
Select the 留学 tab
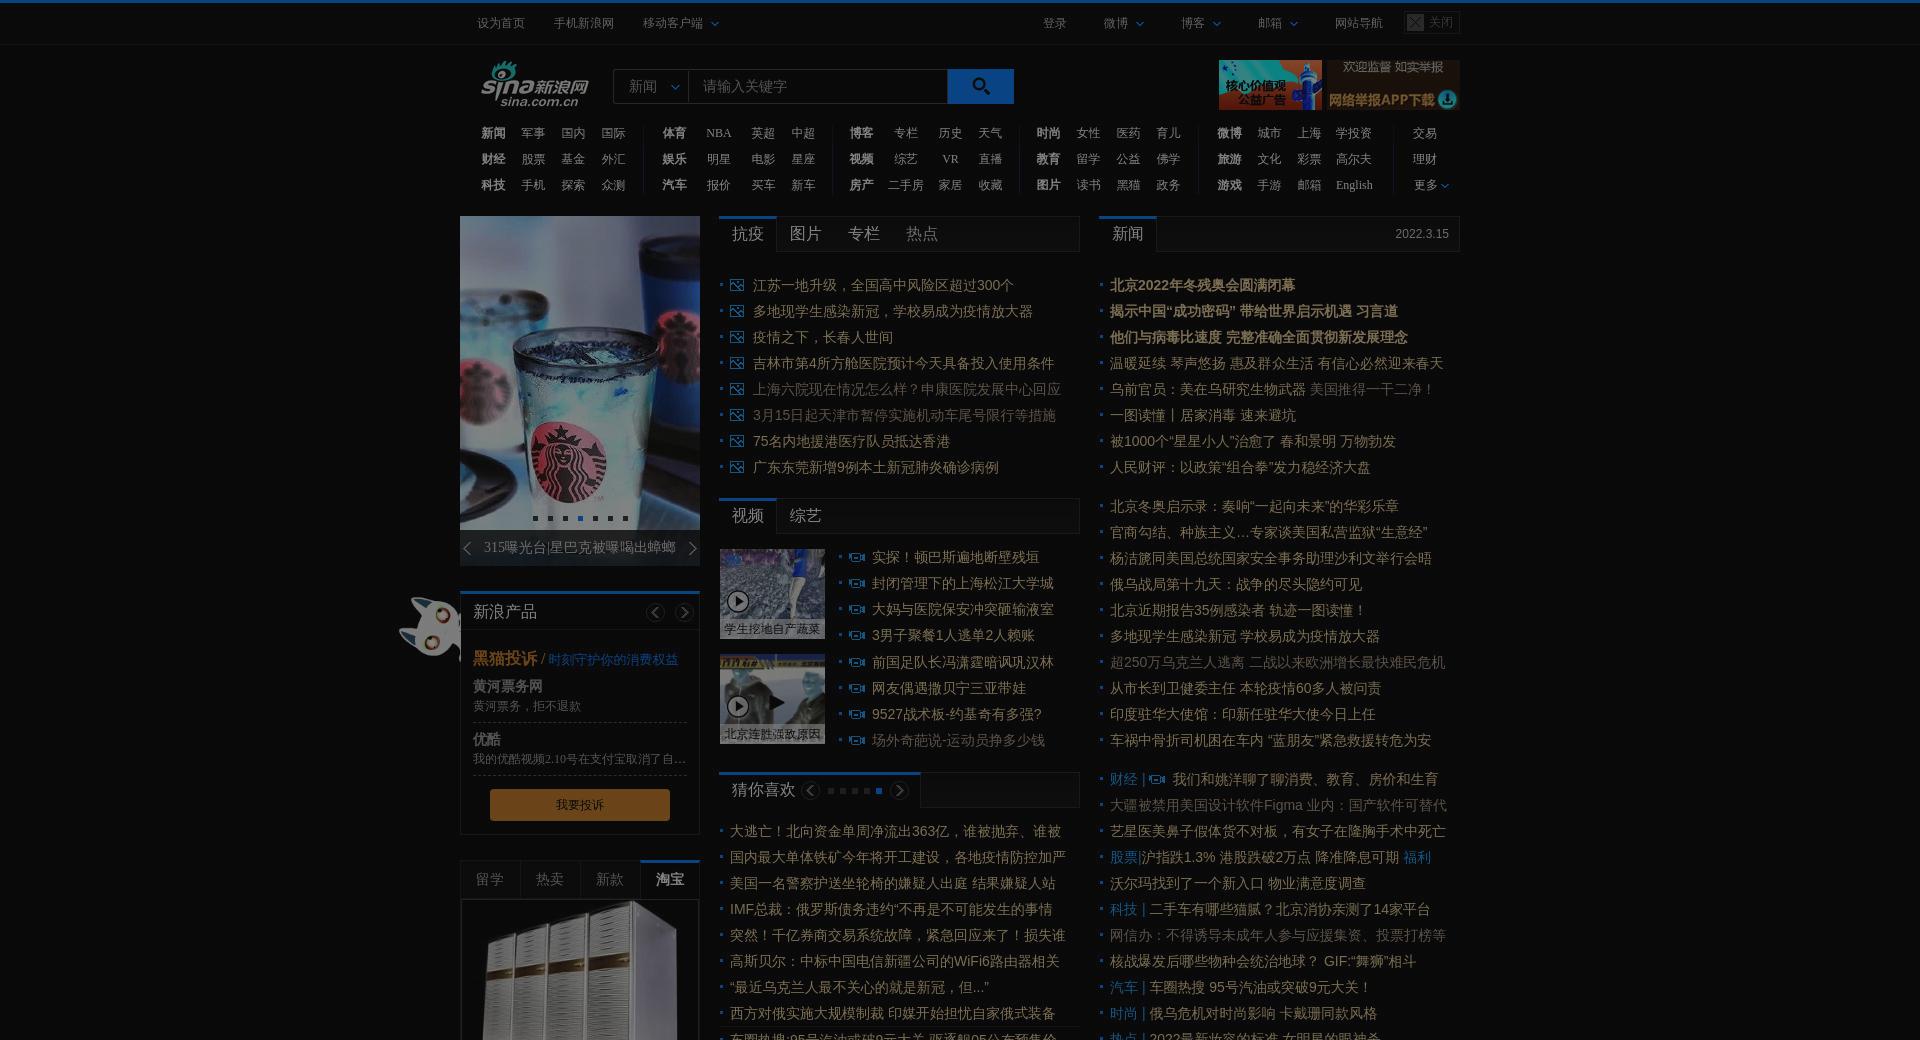[x=490, y=880]
